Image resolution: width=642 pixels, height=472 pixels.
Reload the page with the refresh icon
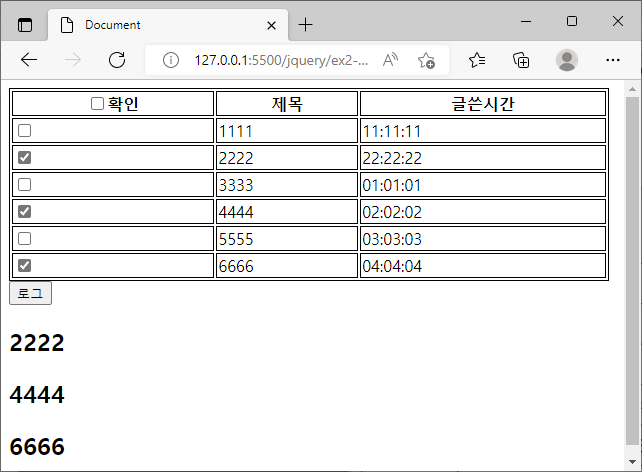point(117,60)
